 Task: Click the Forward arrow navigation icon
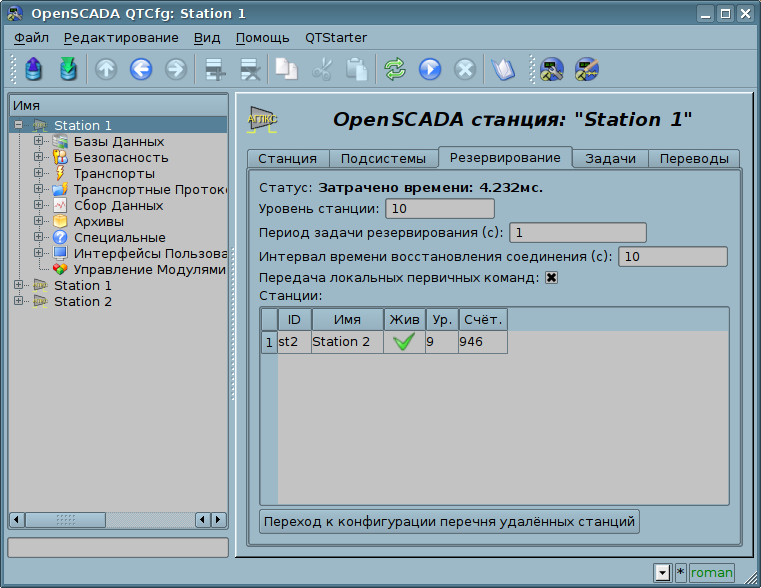[x=176, y=69]
